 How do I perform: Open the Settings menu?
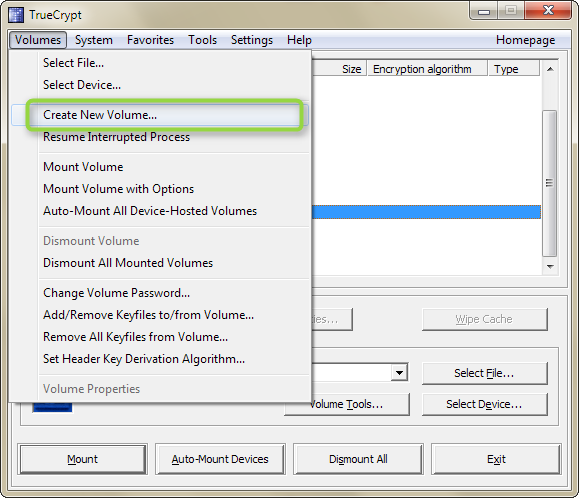coord(252,40)
